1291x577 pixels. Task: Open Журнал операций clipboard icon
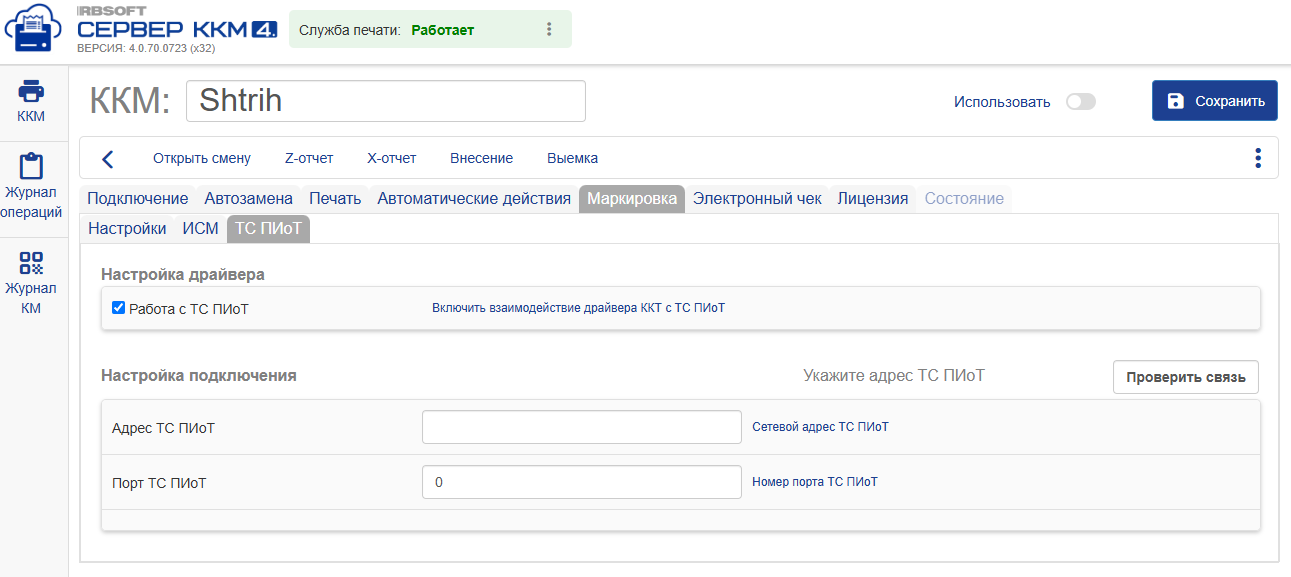(31, 166)
